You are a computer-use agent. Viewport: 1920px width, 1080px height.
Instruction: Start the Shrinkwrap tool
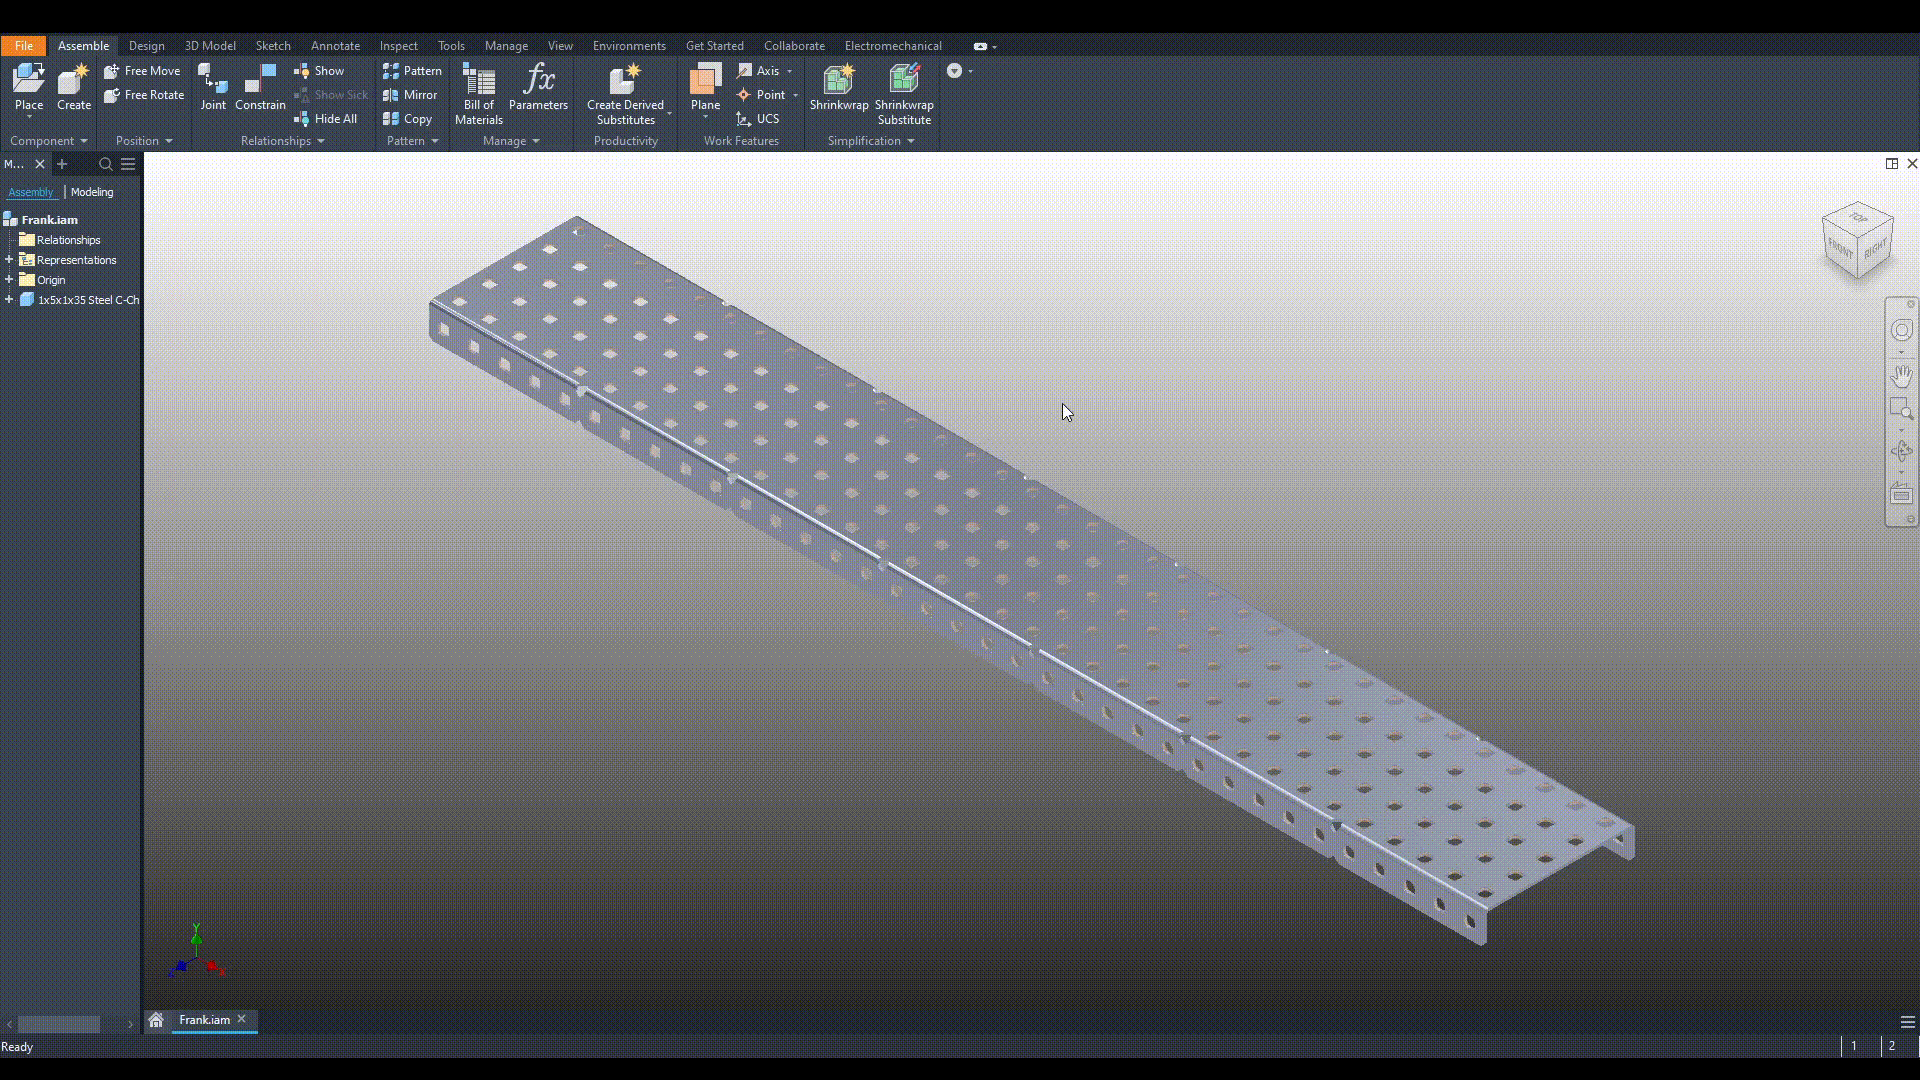tap(839, 87)
